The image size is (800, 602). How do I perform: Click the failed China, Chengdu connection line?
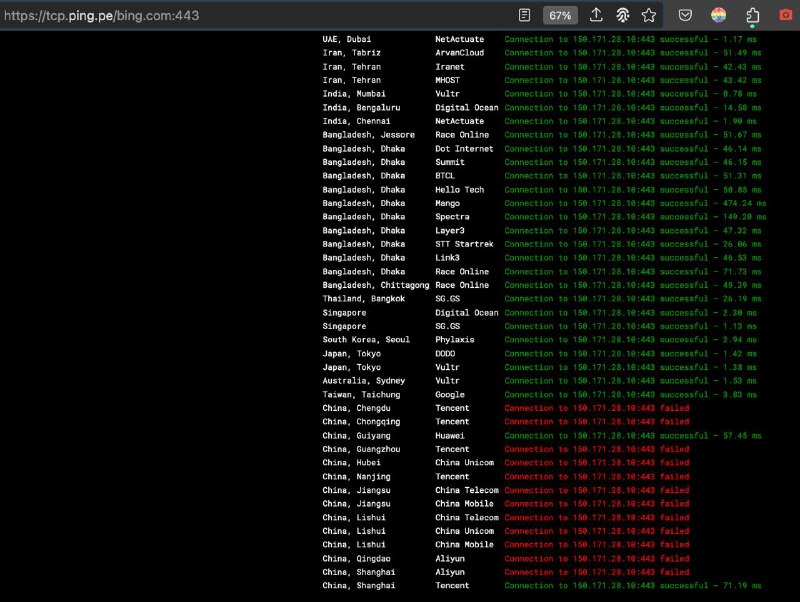tap(596, 408)
